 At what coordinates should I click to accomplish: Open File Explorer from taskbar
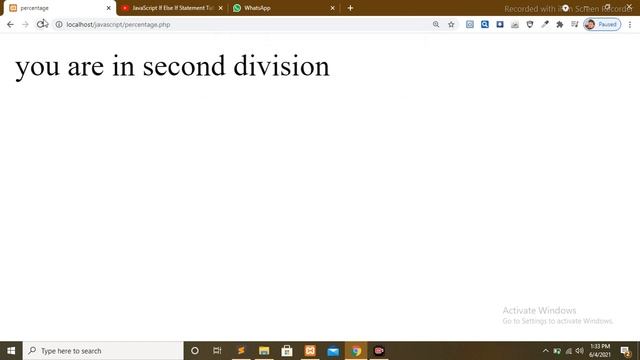click(x=264, y=351)
